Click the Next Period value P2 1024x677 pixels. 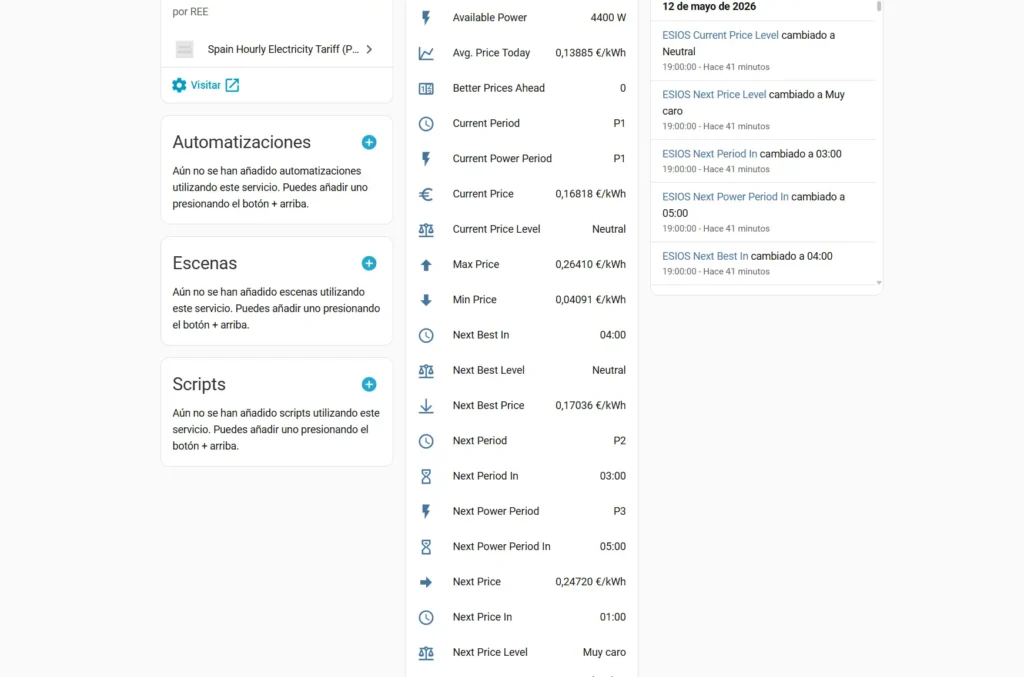[x=619, y=441]
